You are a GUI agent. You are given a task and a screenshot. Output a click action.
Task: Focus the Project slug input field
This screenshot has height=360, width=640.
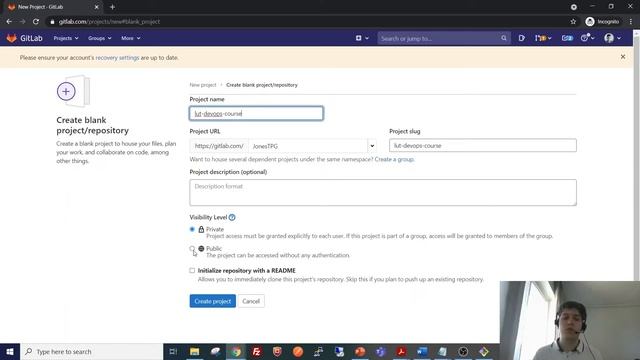click(x=483, y=145)
